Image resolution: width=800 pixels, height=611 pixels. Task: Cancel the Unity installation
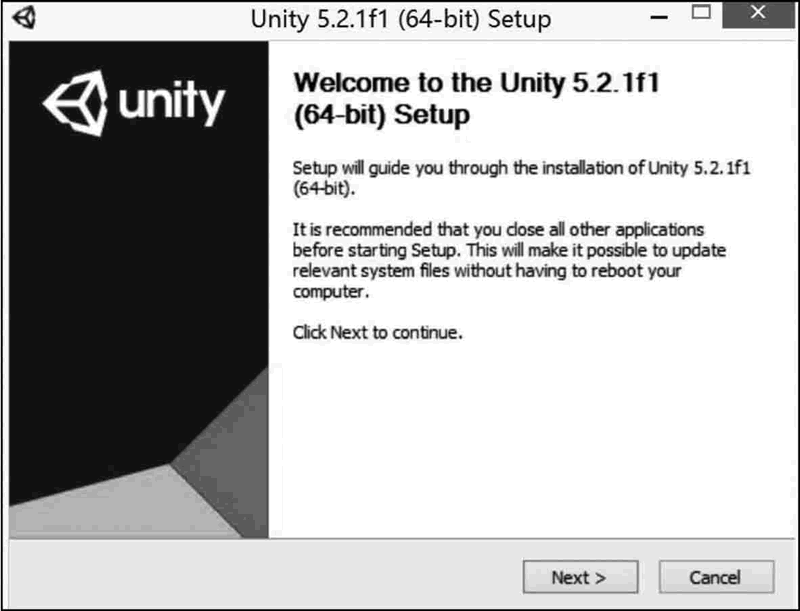click(715, 577)
